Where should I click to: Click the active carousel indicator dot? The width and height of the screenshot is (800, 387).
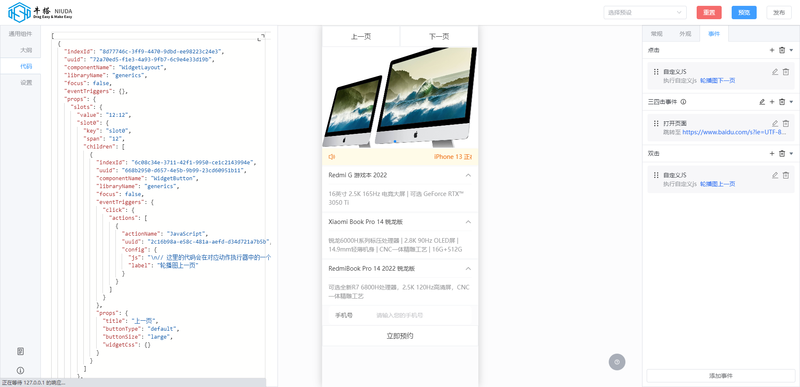point(396,142)
